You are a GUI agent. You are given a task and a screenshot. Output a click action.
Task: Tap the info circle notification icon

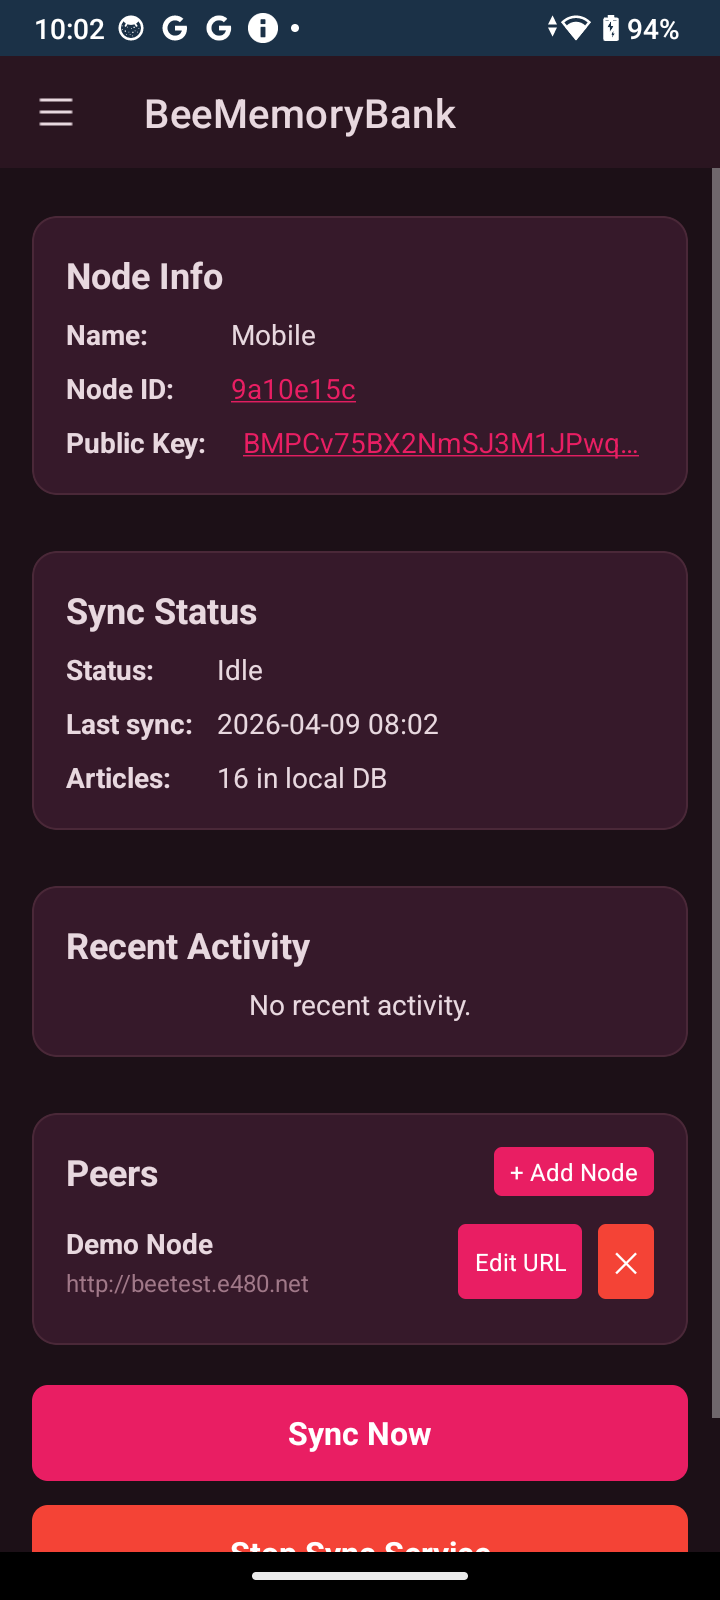(x=263, y=28)
